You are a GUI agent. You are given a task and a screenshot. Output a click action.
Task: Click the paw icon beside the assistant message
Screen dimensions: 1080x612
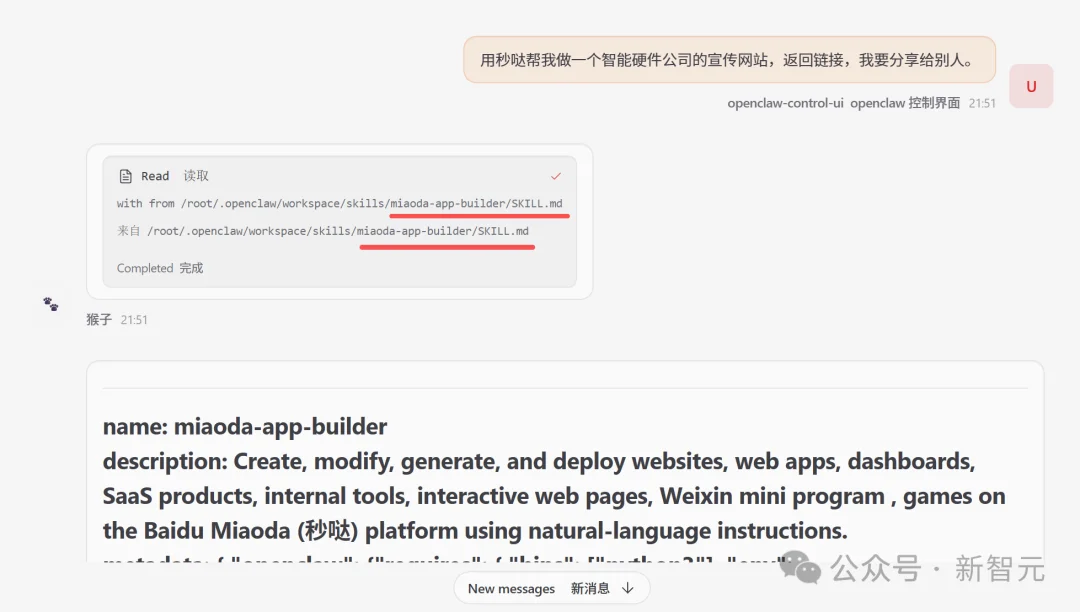(x=50, y=305)
